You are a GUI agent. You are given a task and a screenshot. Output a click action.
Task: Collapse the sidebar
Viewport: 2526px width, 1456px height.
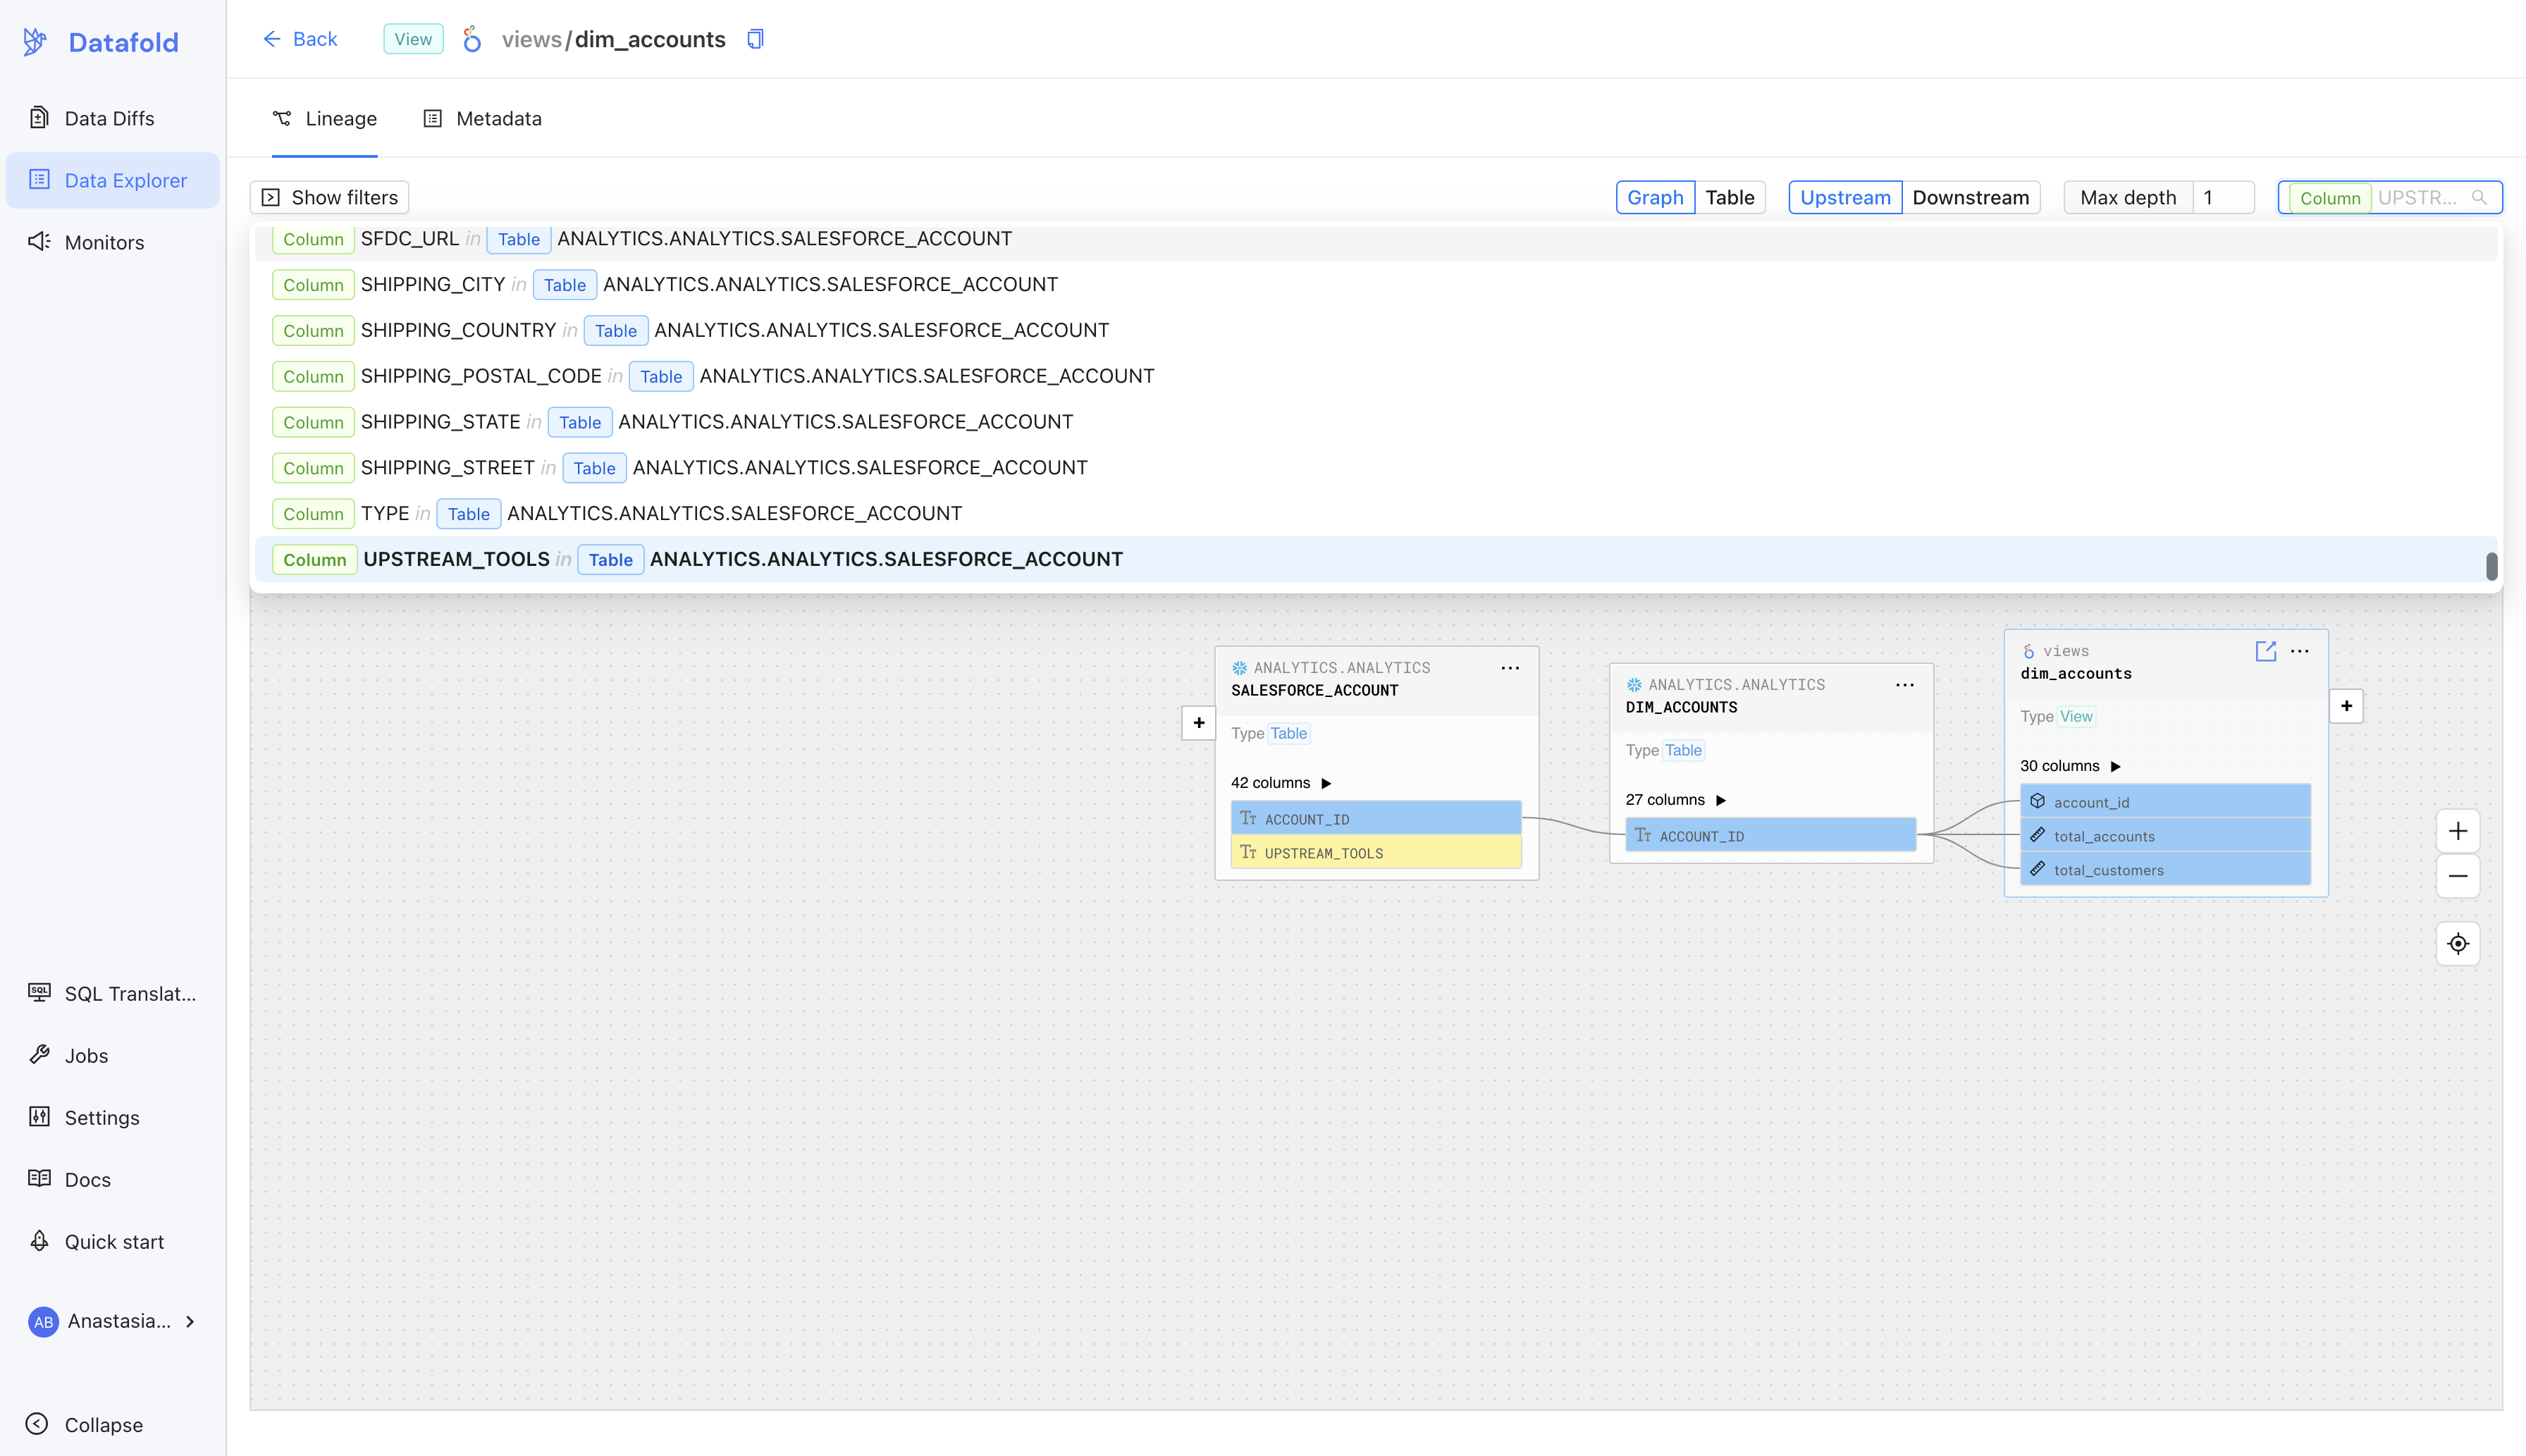[85, 1424]
